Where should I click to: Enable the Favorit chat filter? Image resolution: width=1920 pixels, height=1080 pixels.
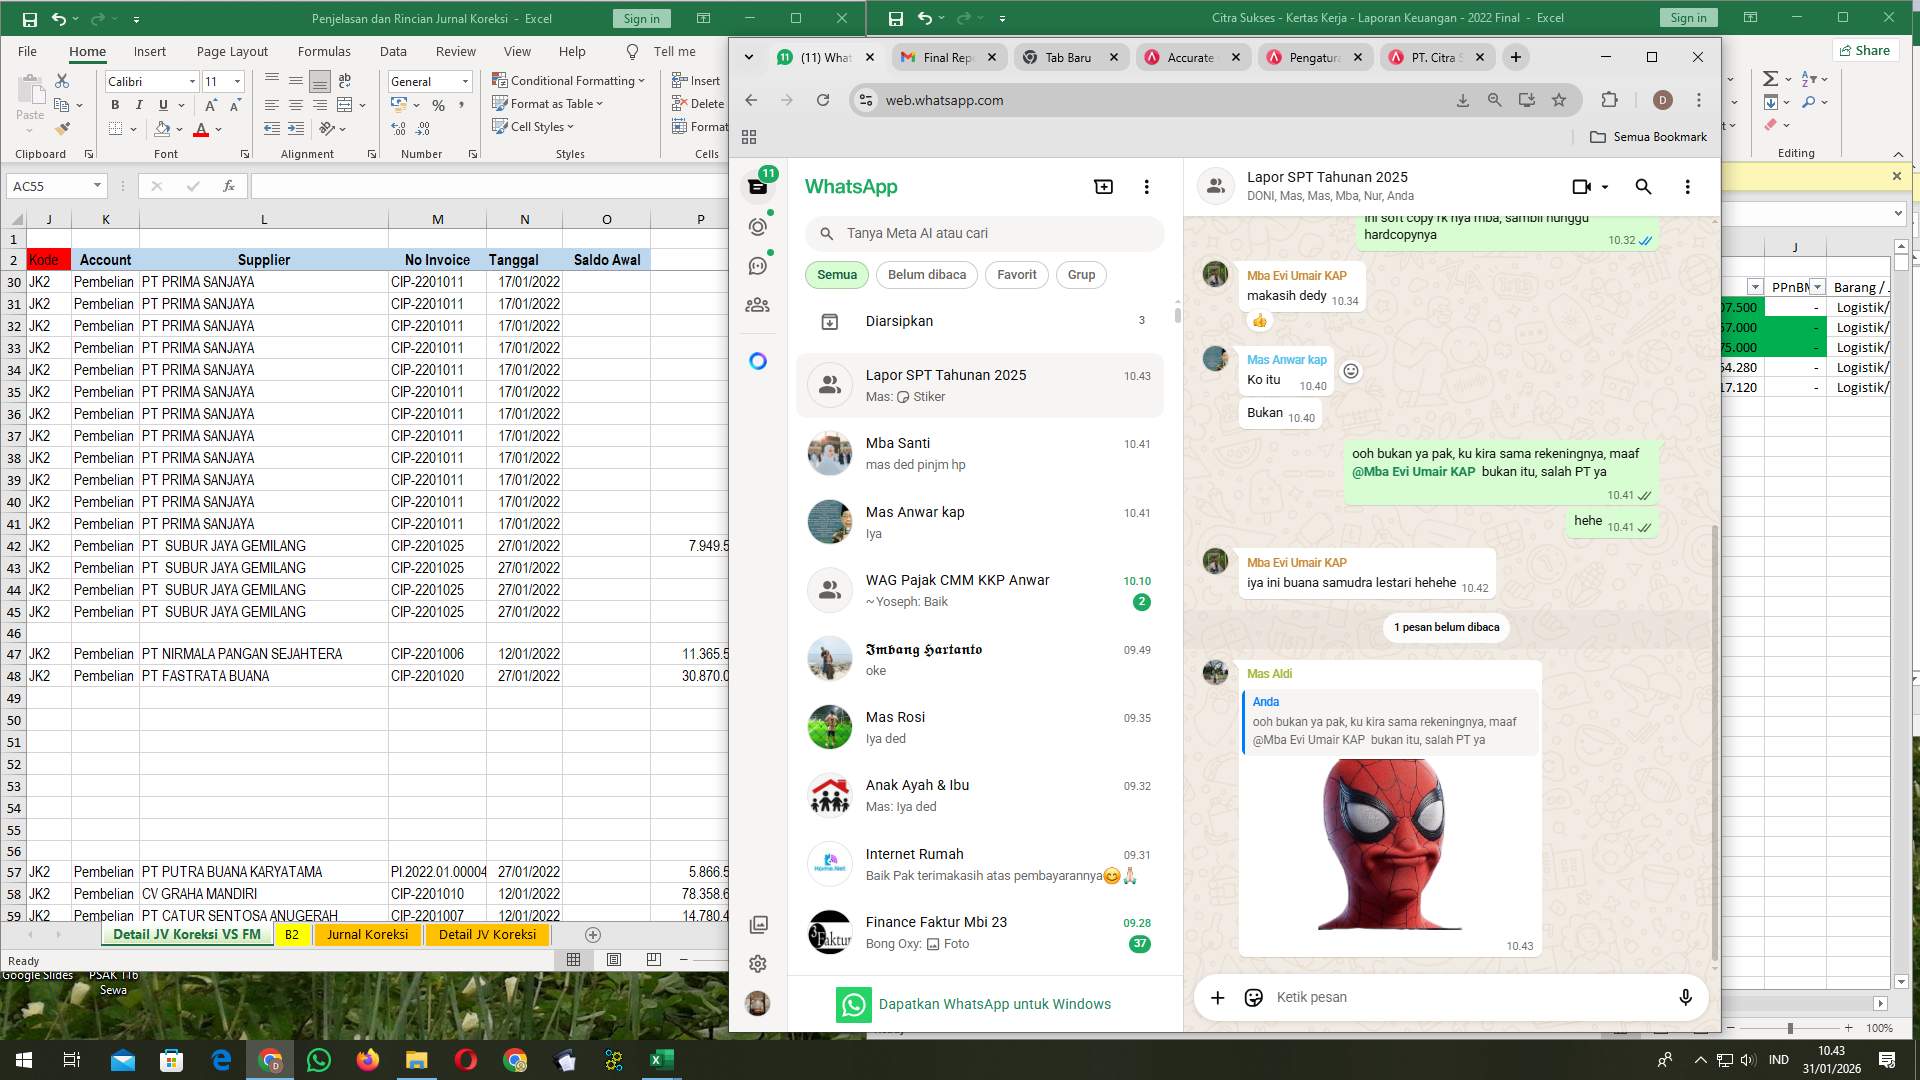[x=1016, y=274]
